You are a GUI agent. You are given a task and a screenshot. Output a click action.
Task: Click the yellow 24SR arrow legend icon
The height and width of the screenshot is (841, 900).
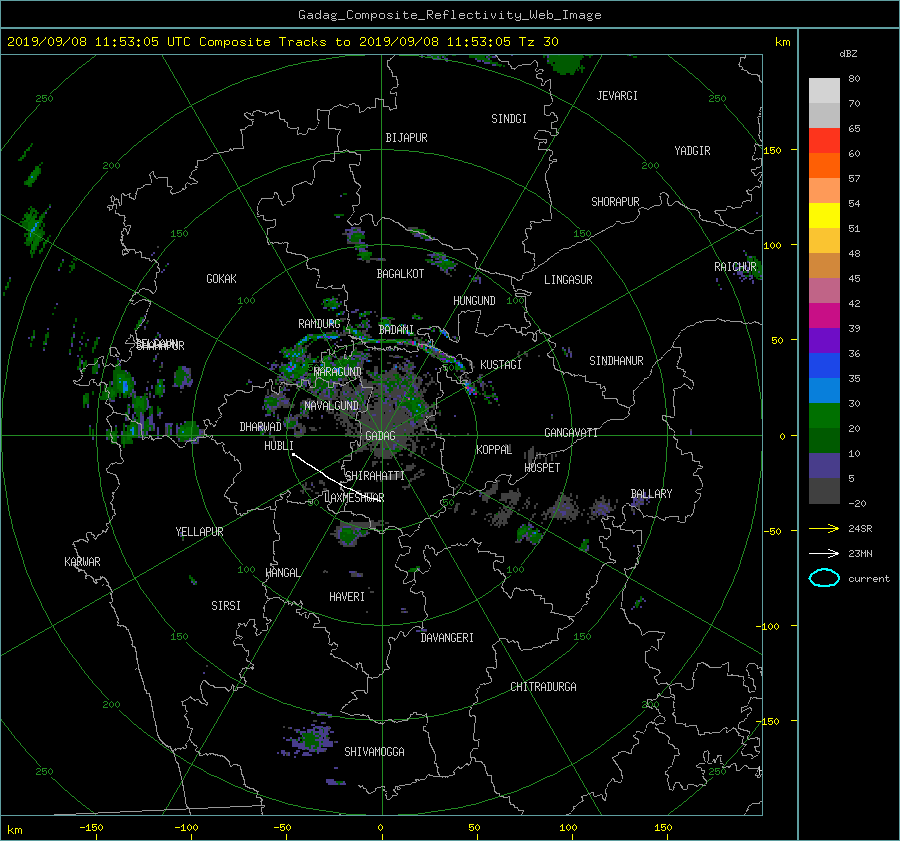point(824,528)
